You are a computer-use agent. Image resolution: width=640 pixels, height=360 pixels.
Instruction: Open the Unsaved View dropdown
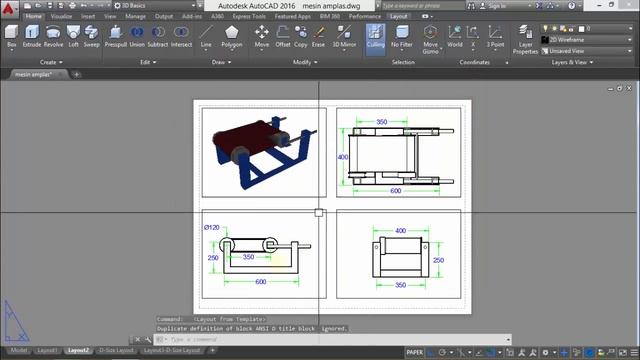click(587, 51)
